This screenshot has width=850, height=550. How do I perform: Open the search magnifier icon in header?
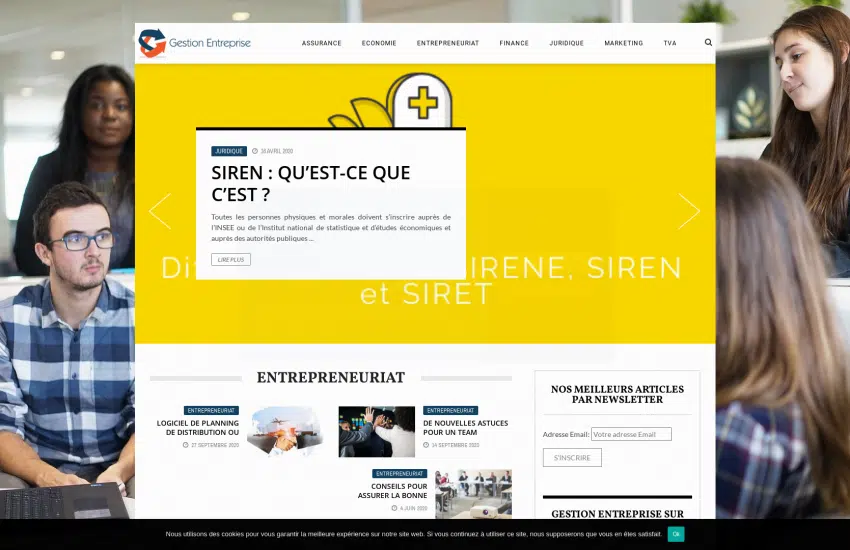coord(708,42)
